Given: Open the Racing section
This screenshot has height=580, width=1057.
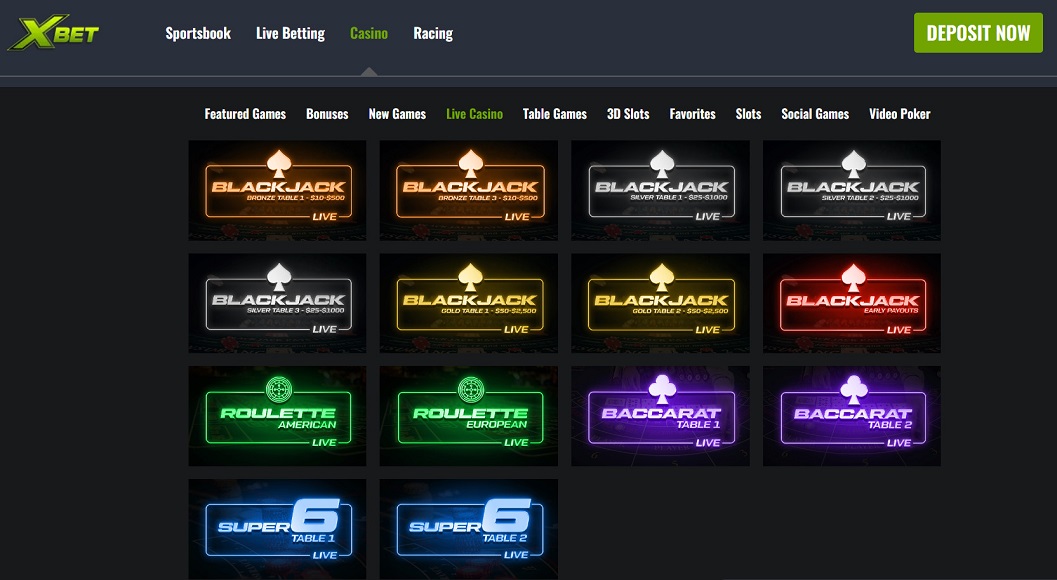Looking at the screenshot, I should 433,33.
